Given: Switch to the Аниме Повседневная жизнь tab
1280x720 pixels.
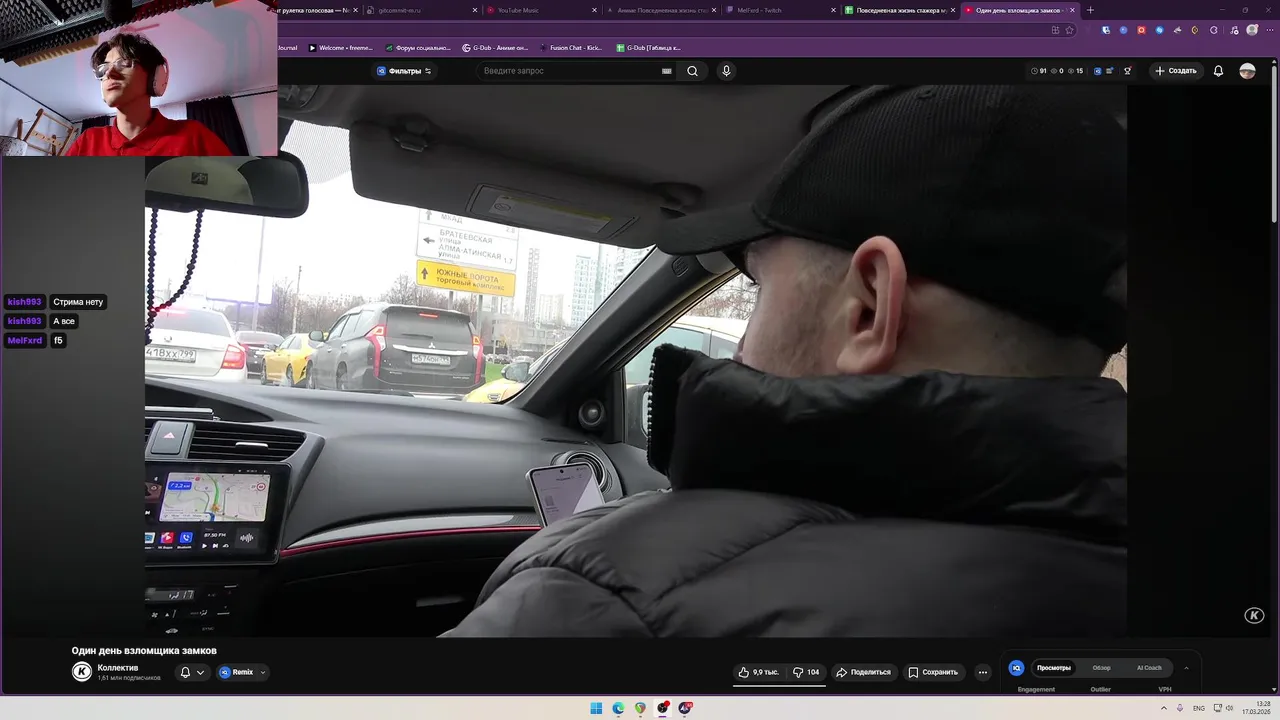Looking at the screenshot, I should coord(660,10).
